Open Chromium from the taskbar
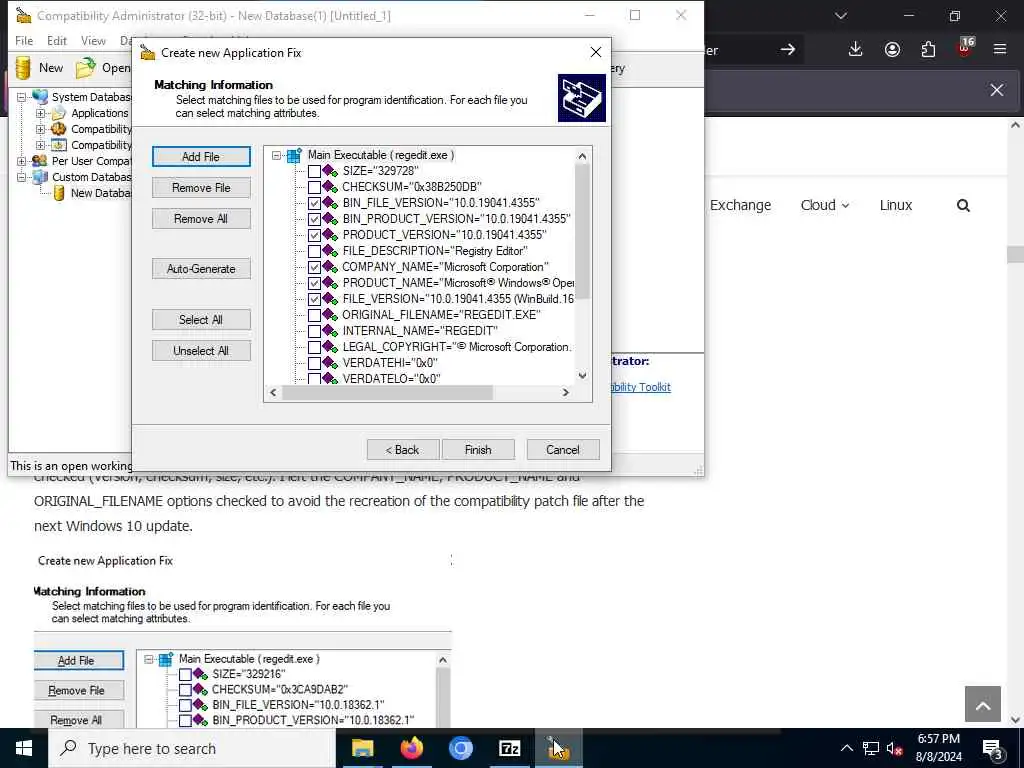The image size is (1024, 768). click(460, 748)
